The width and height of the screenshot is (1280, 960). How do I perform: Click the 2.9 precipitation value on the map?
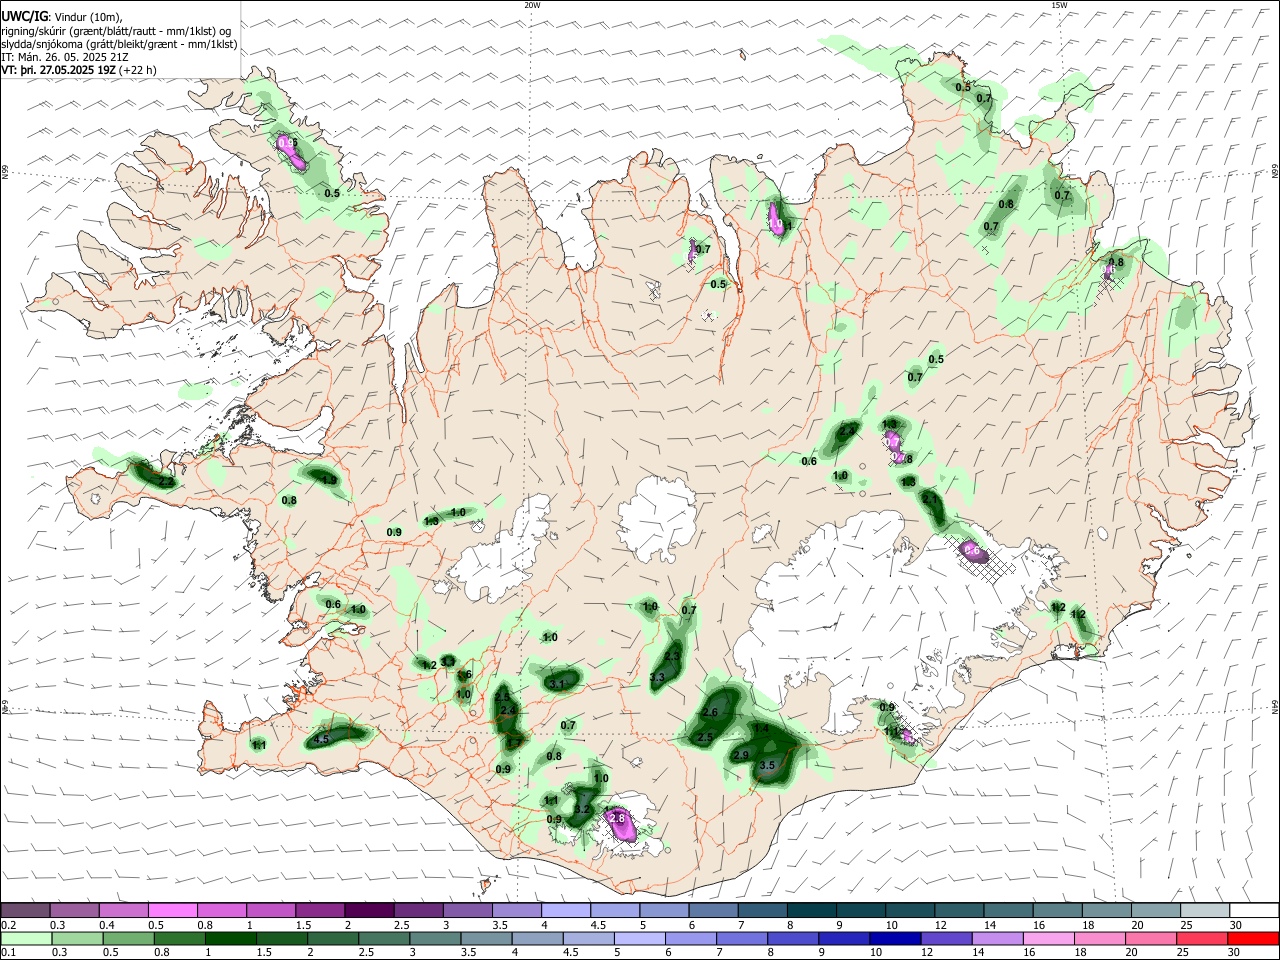(741, 755)
